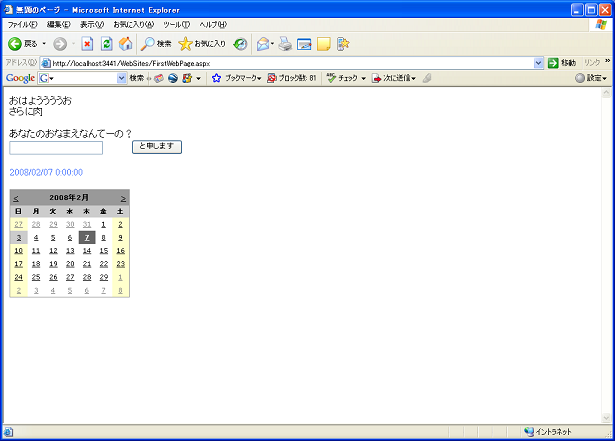Click the Print icon in the toolbar
Image resolution: width=615 pixels, height=441 pixels.
coord(285,44)
